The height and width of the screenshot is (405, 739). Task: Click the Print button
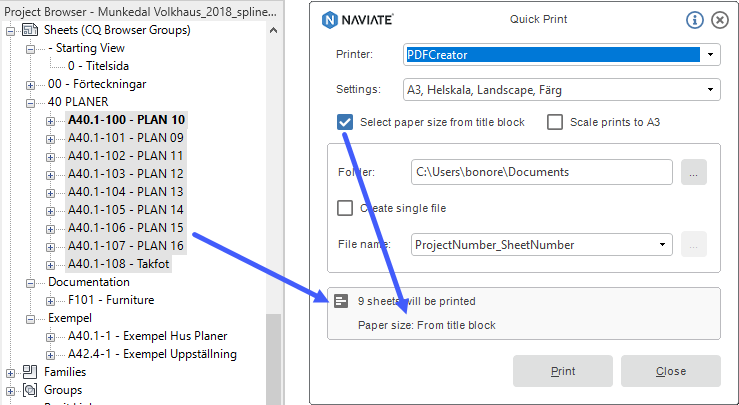point(563,371)
